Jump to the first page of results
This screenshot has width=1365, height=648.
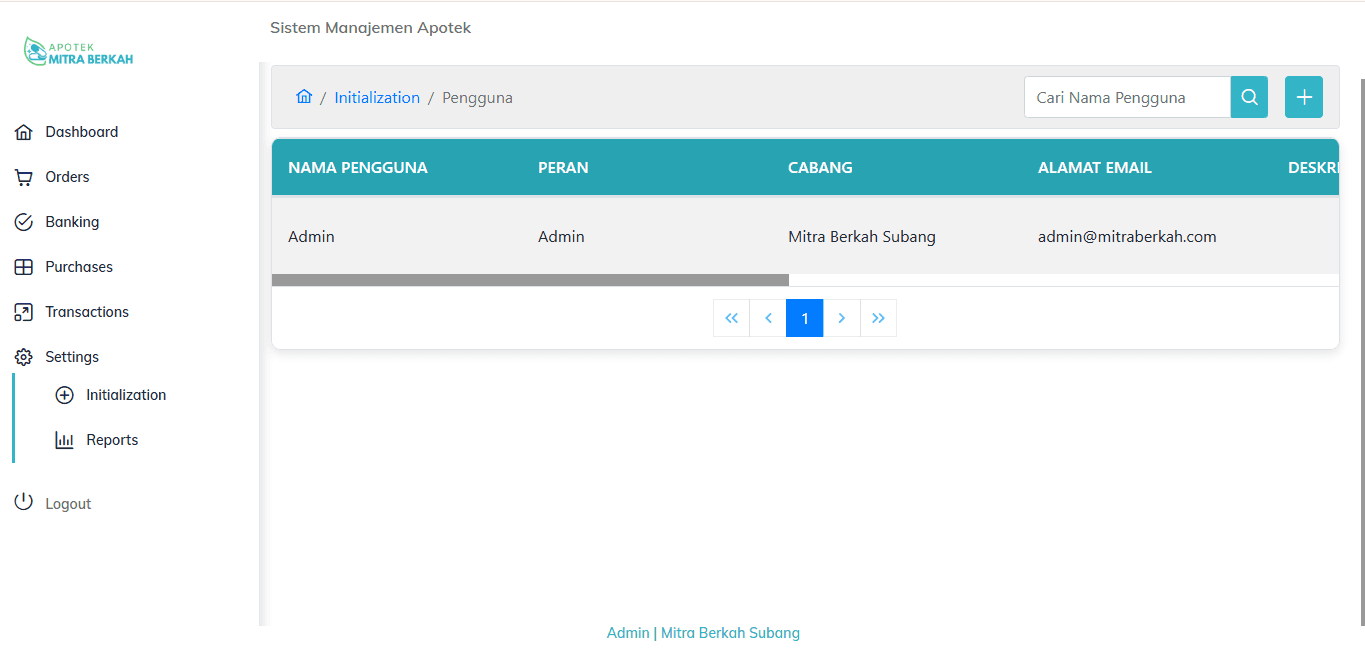[x=731, y=318]
